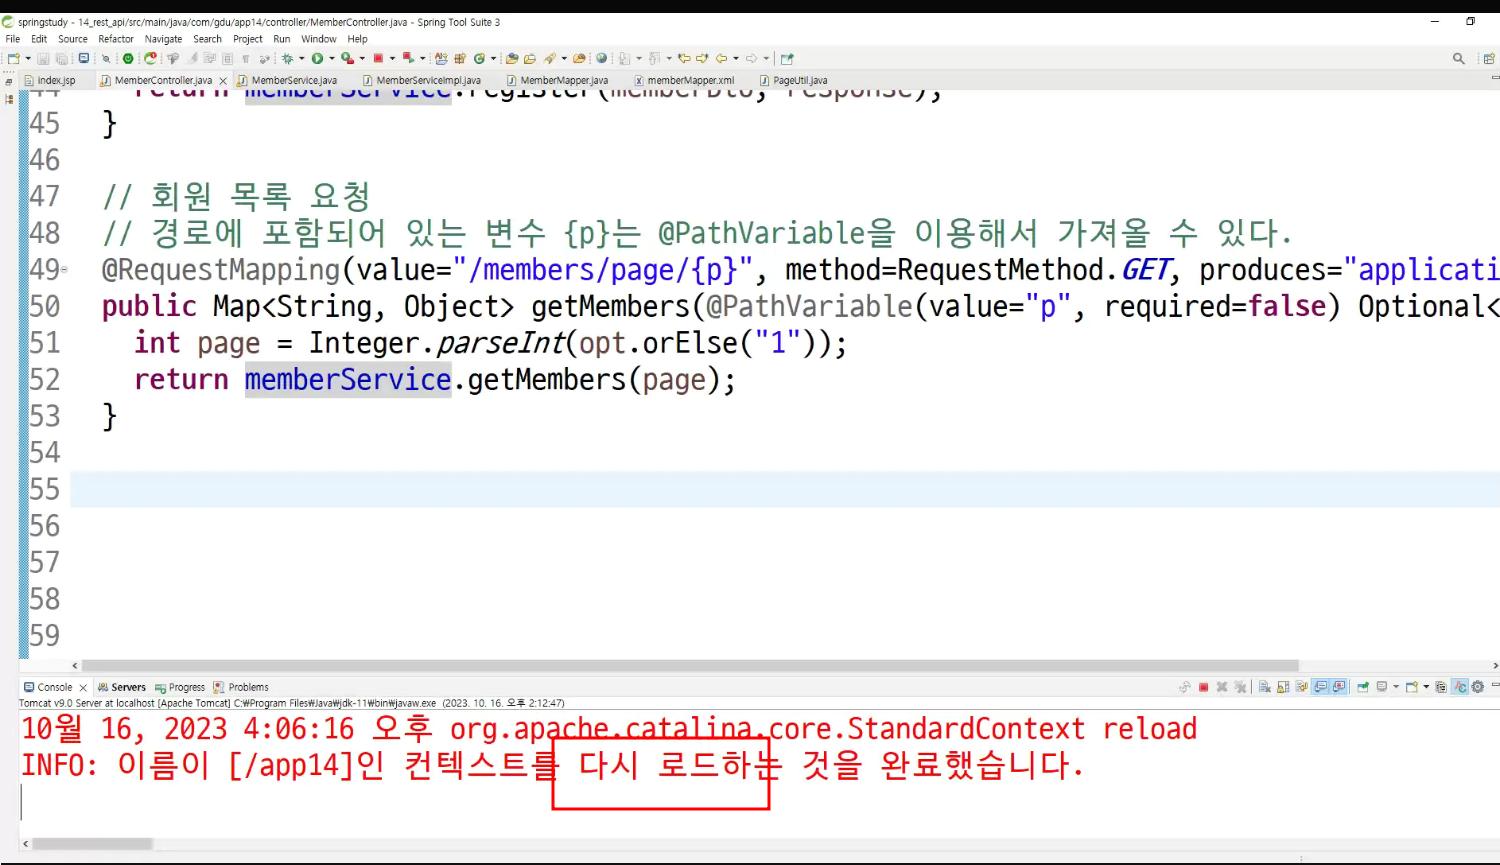Click the editor horizontal scrollbar
This screenshot has width=1500, height=865.
coord(690,665)
